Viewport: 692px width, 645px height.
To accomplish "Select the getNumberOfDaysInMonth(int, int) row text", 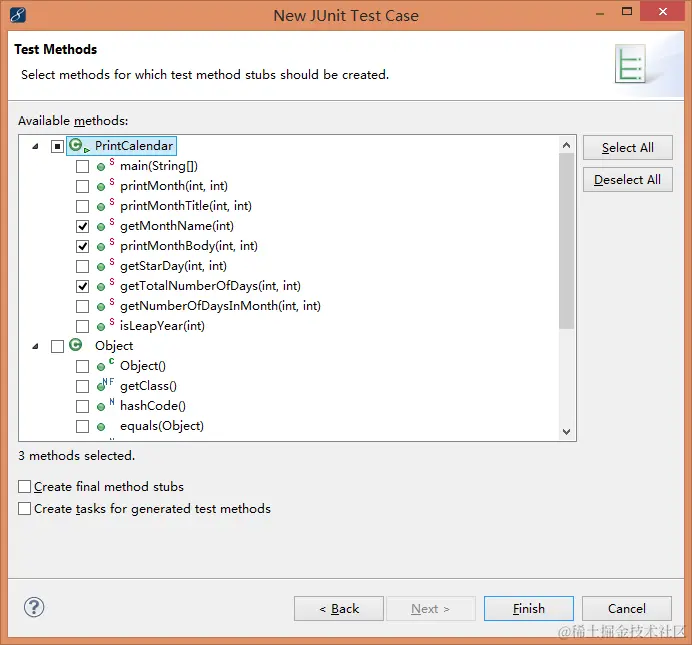I will click(220, 306).
